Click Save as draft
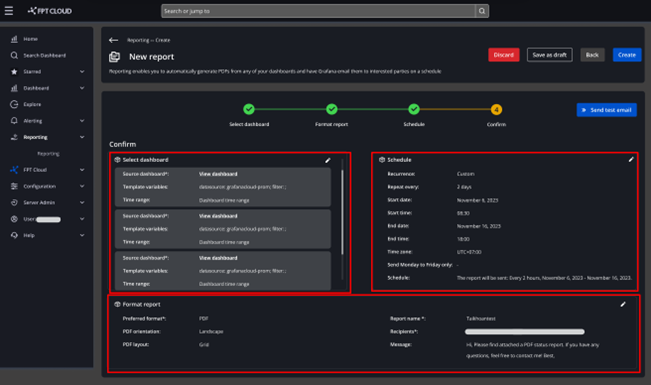This screenshot has height=385, width=651. pyautogui.click(x=550, y=55)
